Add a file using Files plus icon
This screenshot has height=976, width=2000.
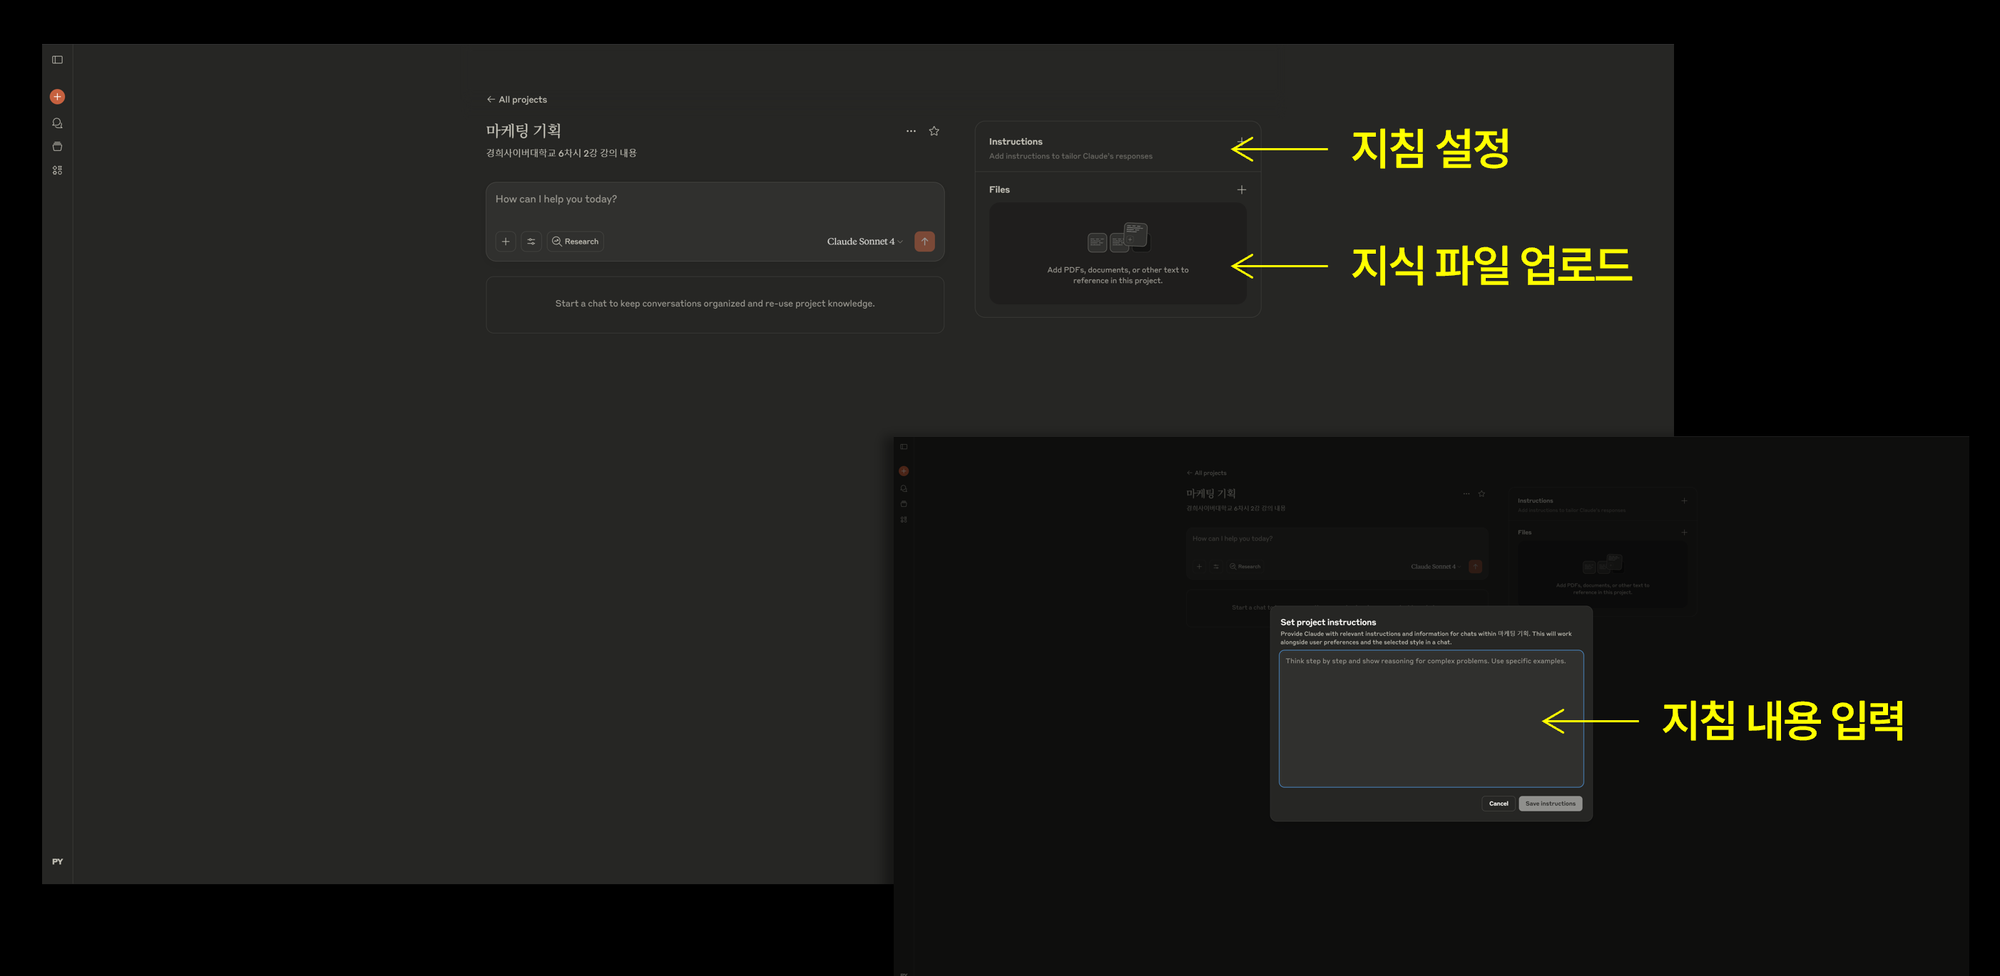pyautogui.click(x=1241, y=190)
